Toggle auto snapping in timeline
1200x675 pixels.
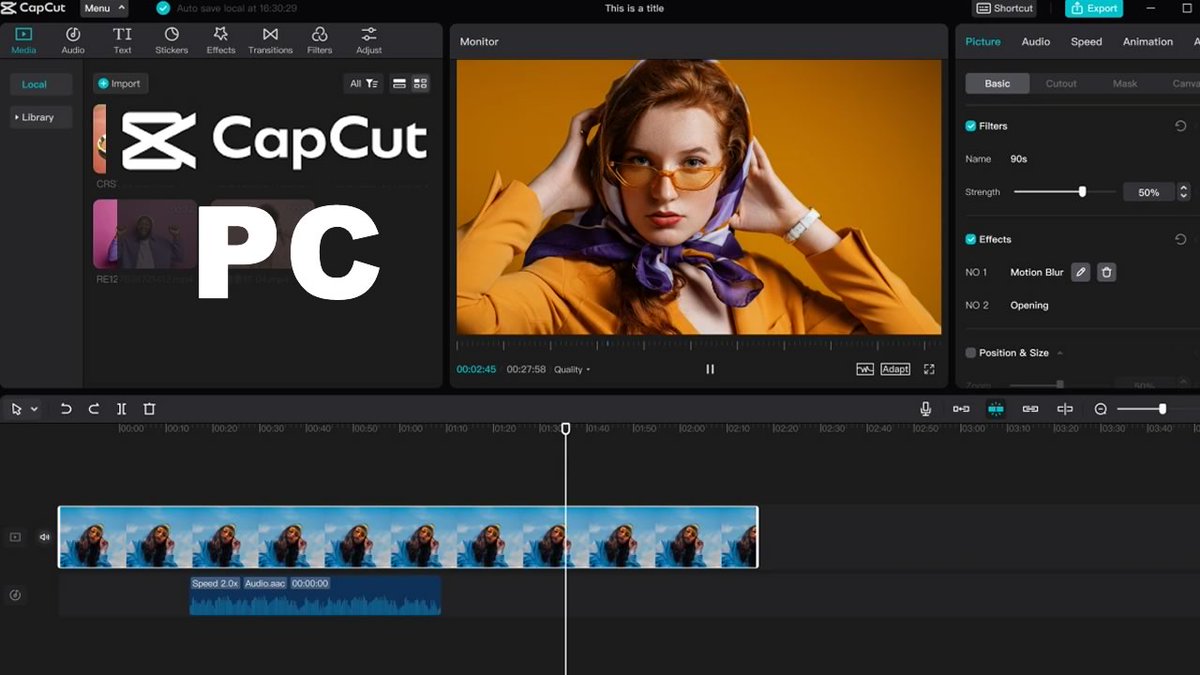[x=996, y=409]
